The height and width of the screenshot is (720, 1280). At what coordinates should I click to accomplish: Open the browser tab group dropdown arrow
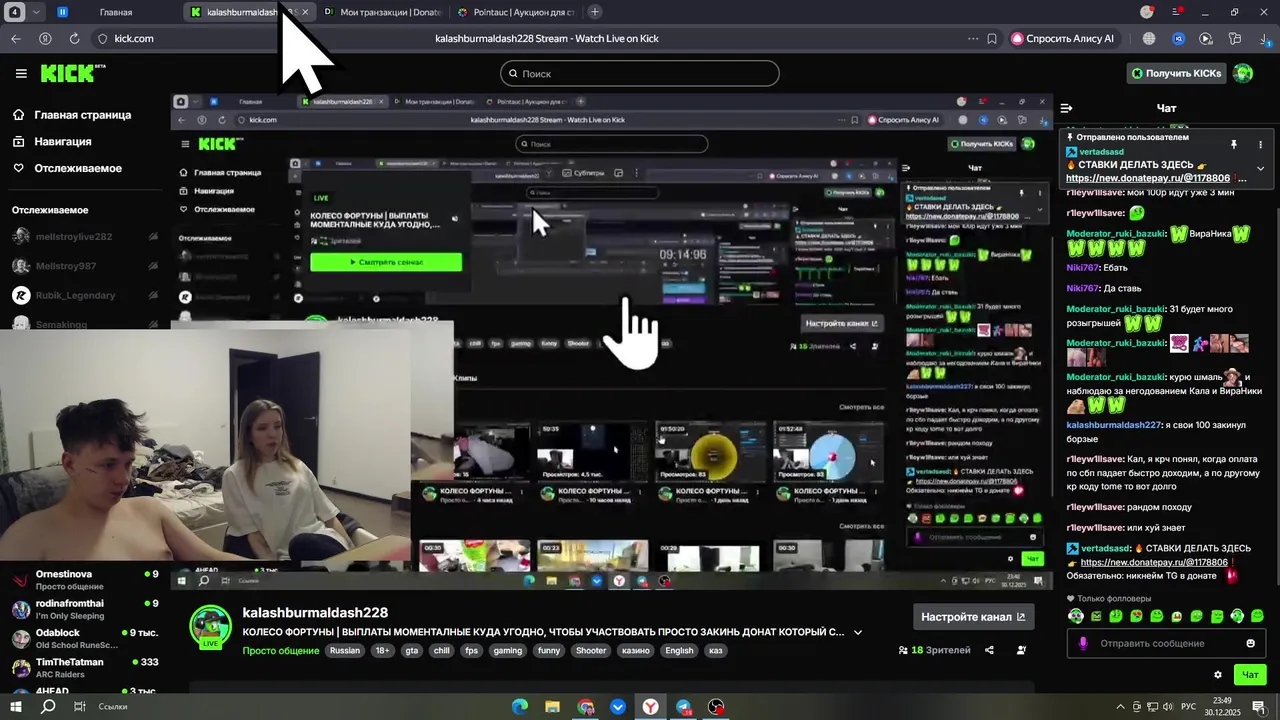pyautogui.click(x=37, y=12)
